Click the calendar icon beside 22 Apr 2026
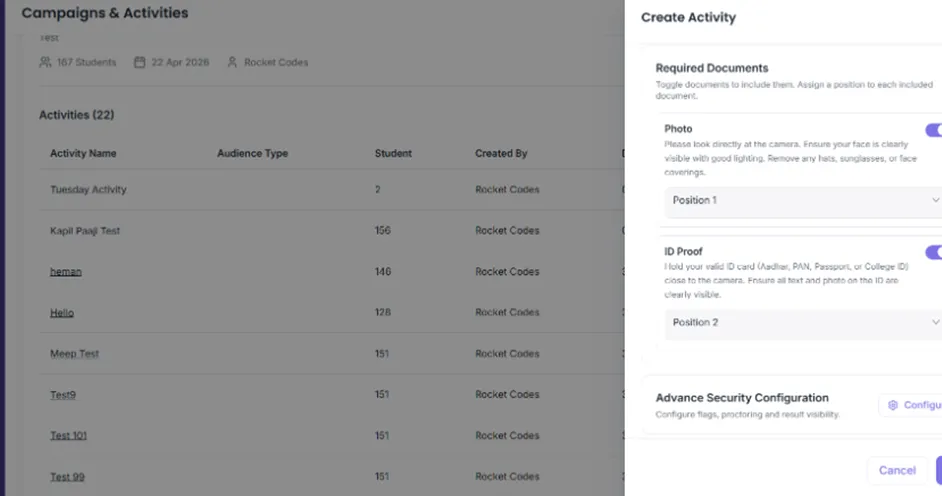Screen dimensions: 942x496 (x=139, y=62)
